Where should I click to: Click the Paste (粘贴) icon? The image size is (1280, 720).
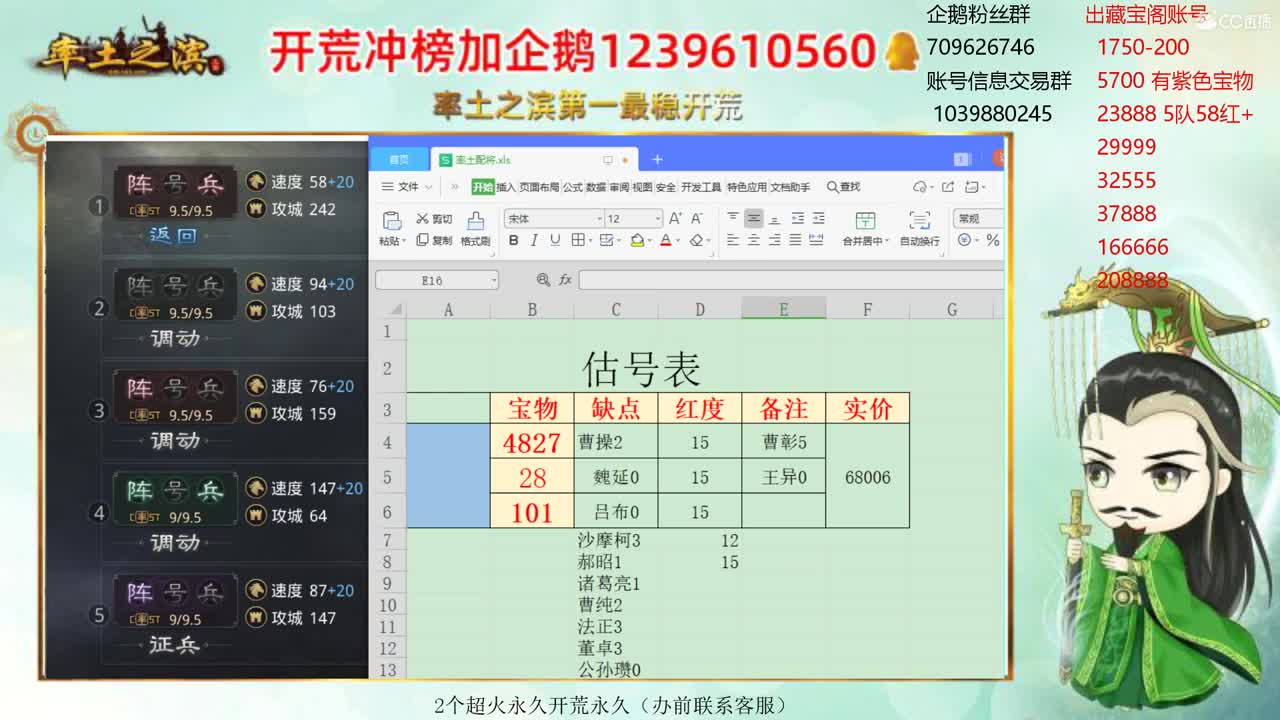tap(392, 220)
